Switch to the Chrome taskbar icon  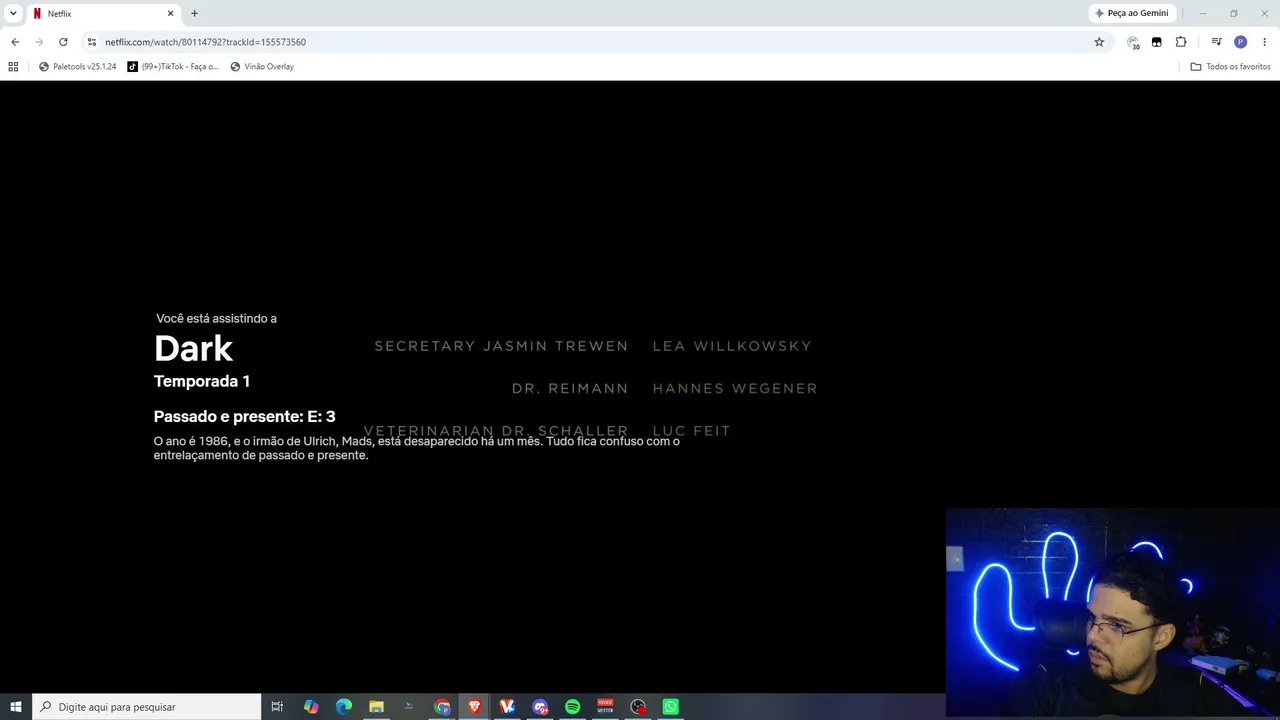click(x=442, y=707)
